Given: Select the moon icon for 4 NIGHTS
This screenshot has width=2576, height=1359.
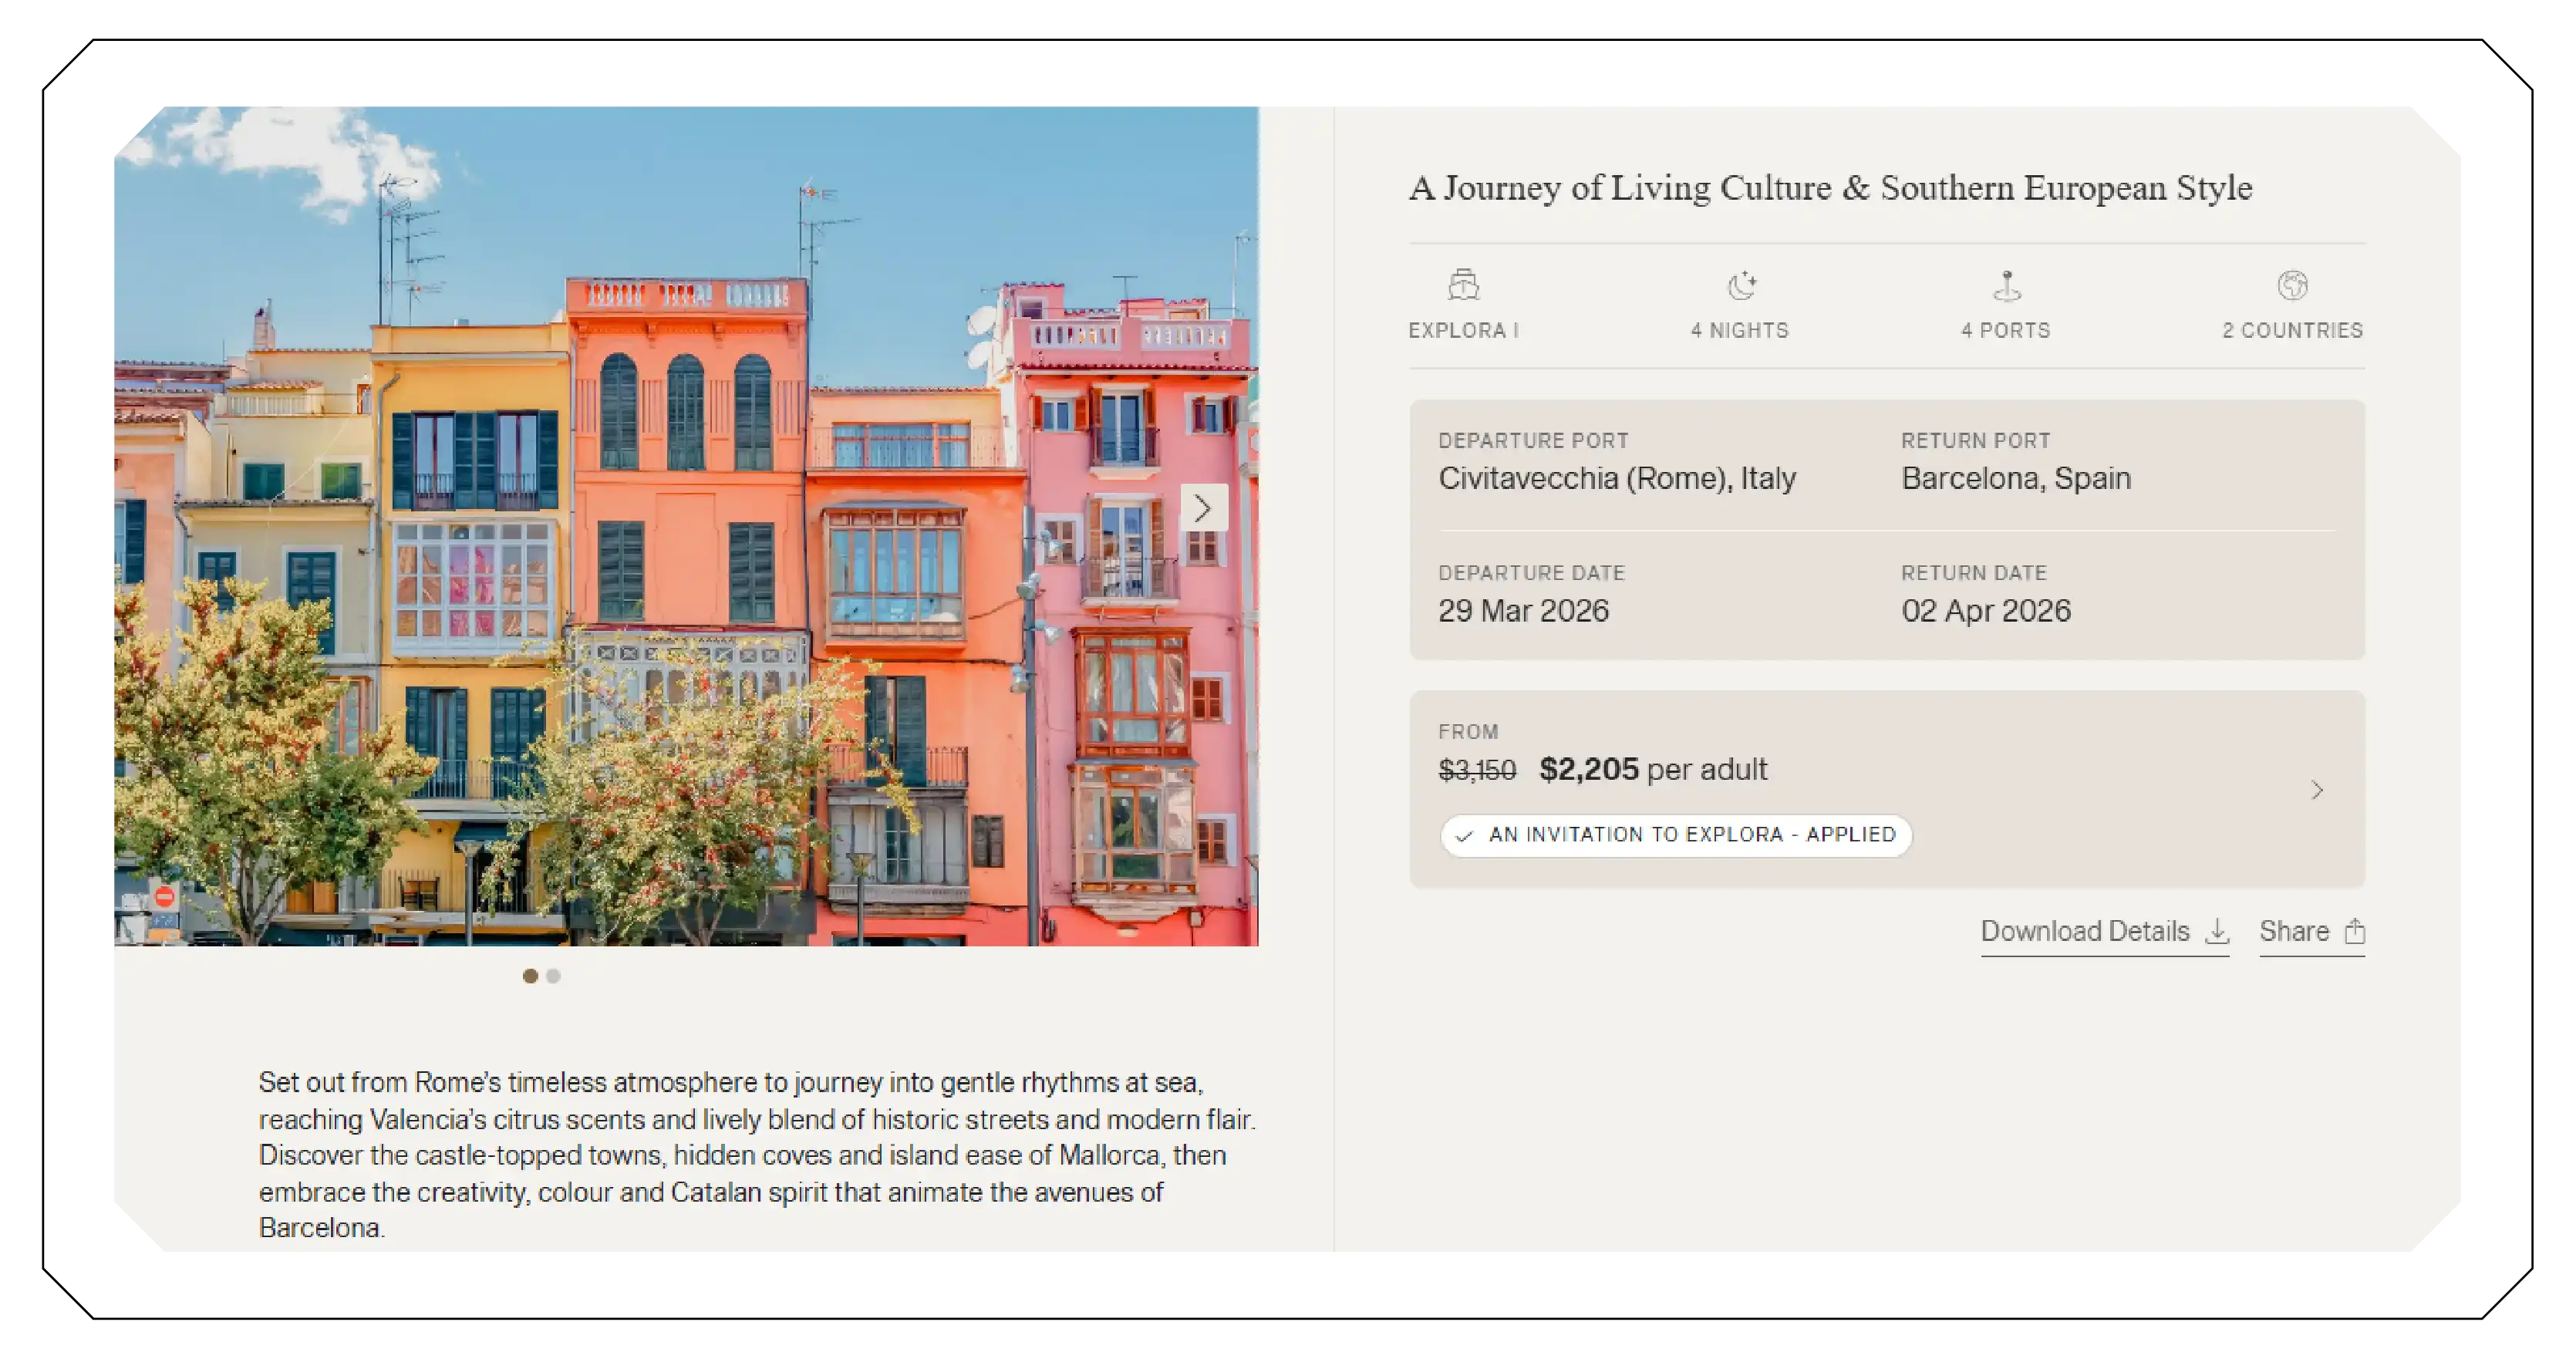Looking at the screenshot, I should click(x=1740, y=285).
